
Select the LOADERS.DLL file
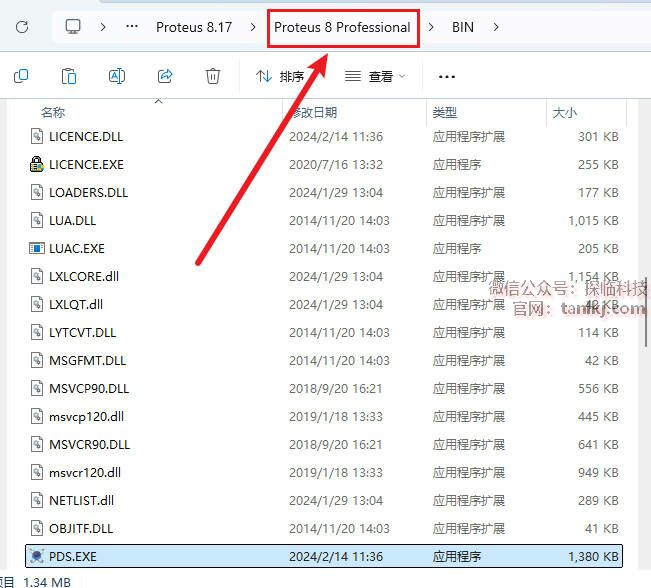[324, 193]
